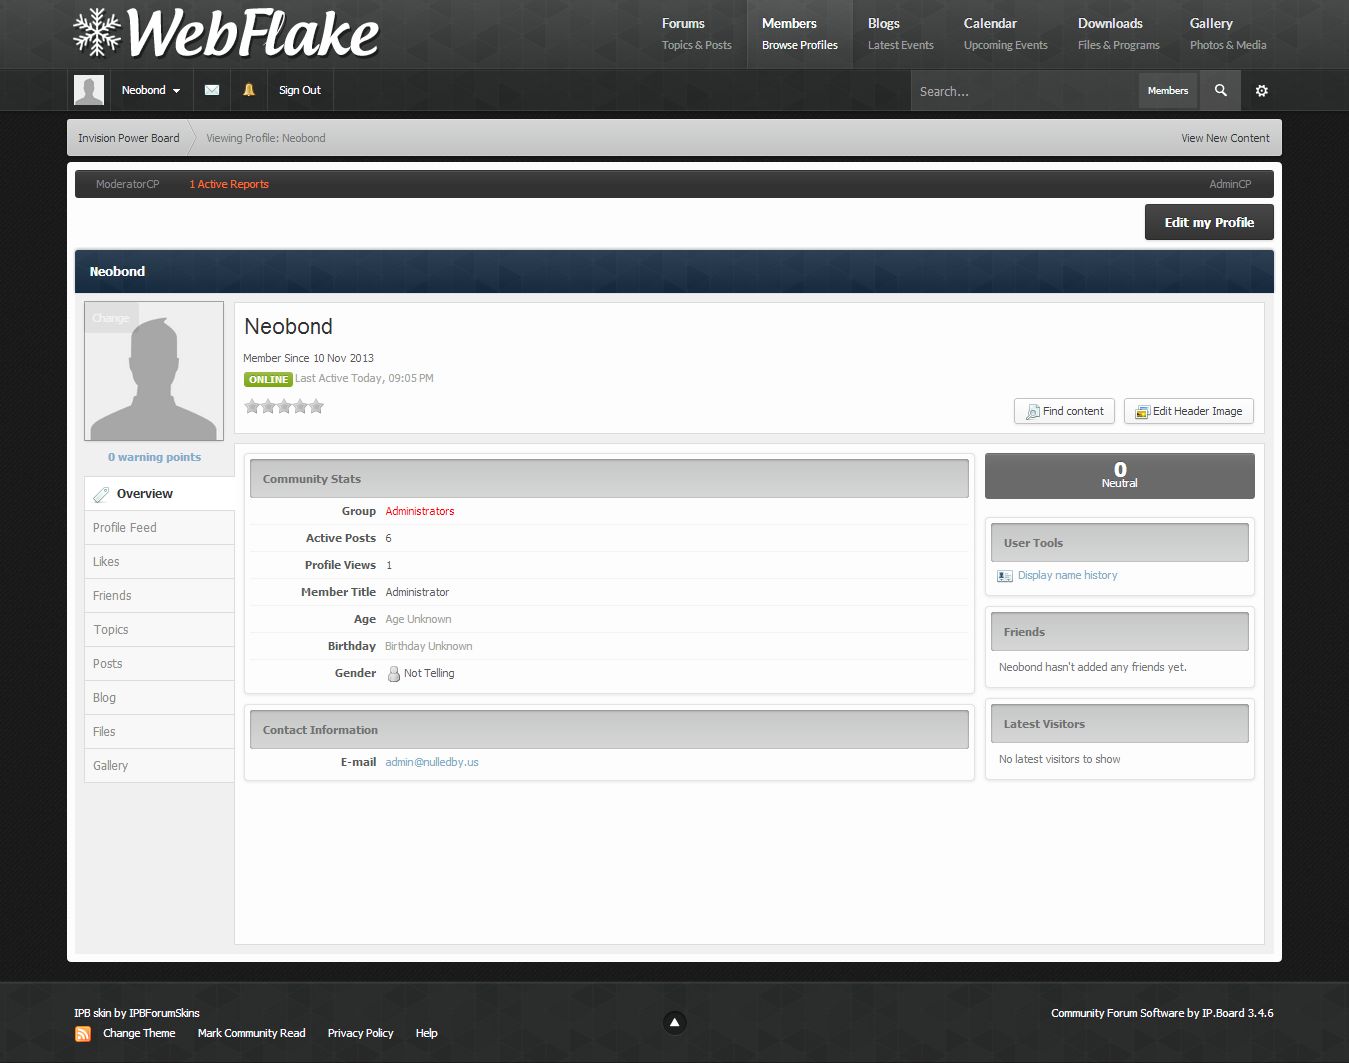This screenshot has width=1349, height=1063.
Task: Click Mark Community Read link
Action: click(251, 1033)
